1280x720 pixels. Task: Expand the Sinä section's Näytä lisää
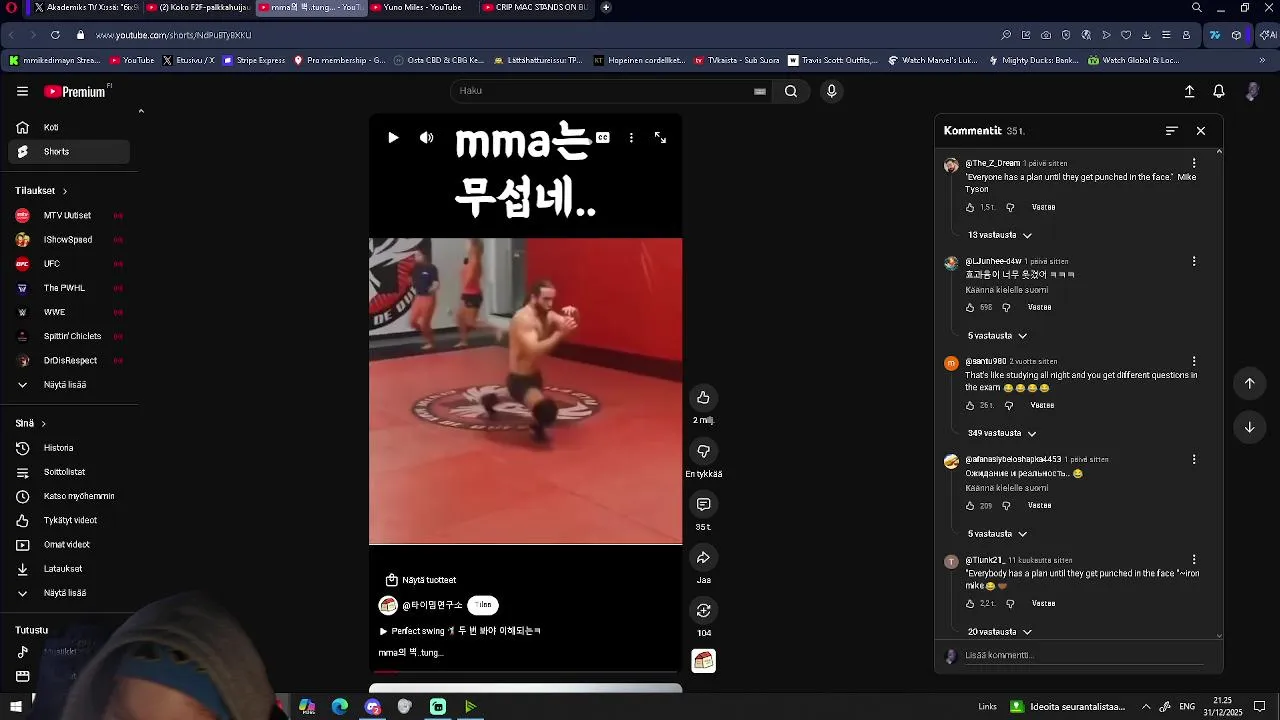coord(70,593)
